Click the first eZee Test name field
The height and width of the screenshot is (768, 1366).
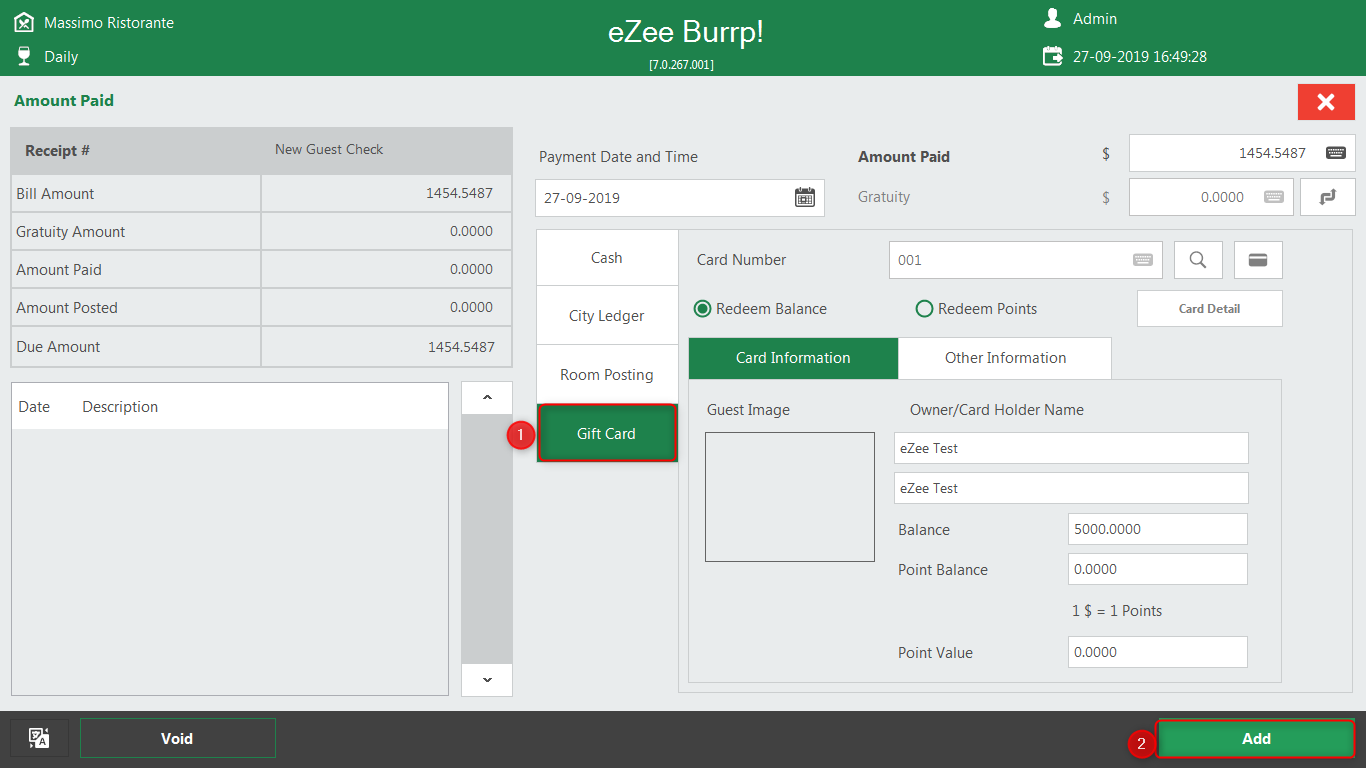[x=1071, y=448]
